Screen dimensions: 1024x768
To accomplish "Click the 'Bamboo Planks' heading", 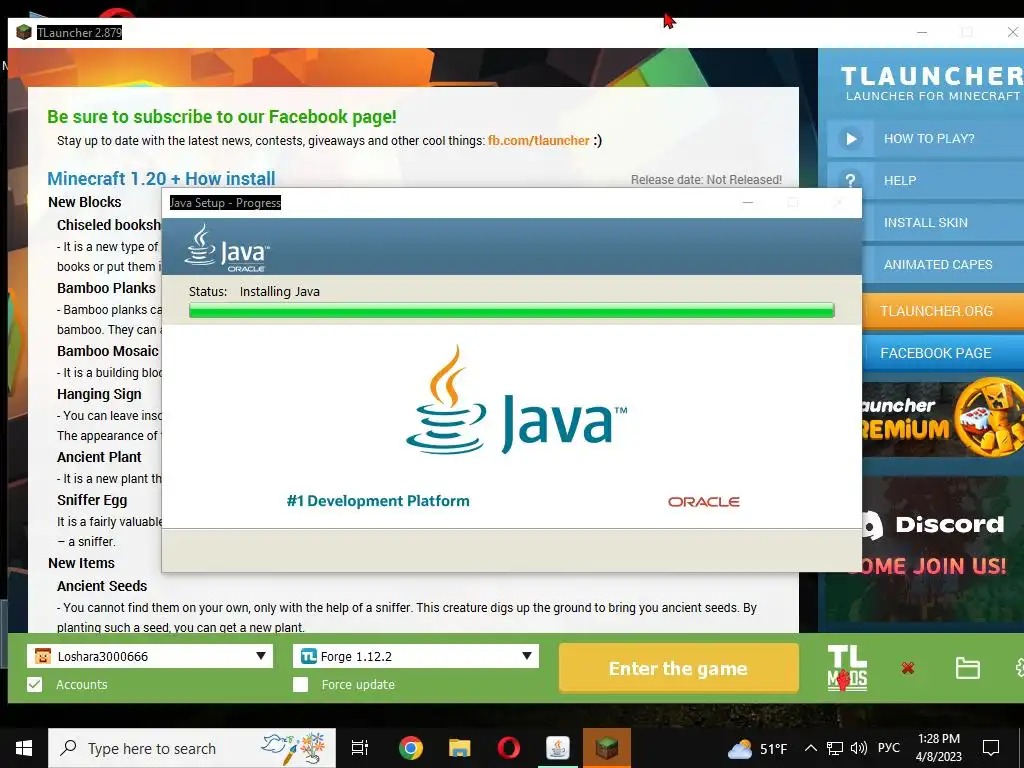I will pyautogui.click(x=106, y=288).
